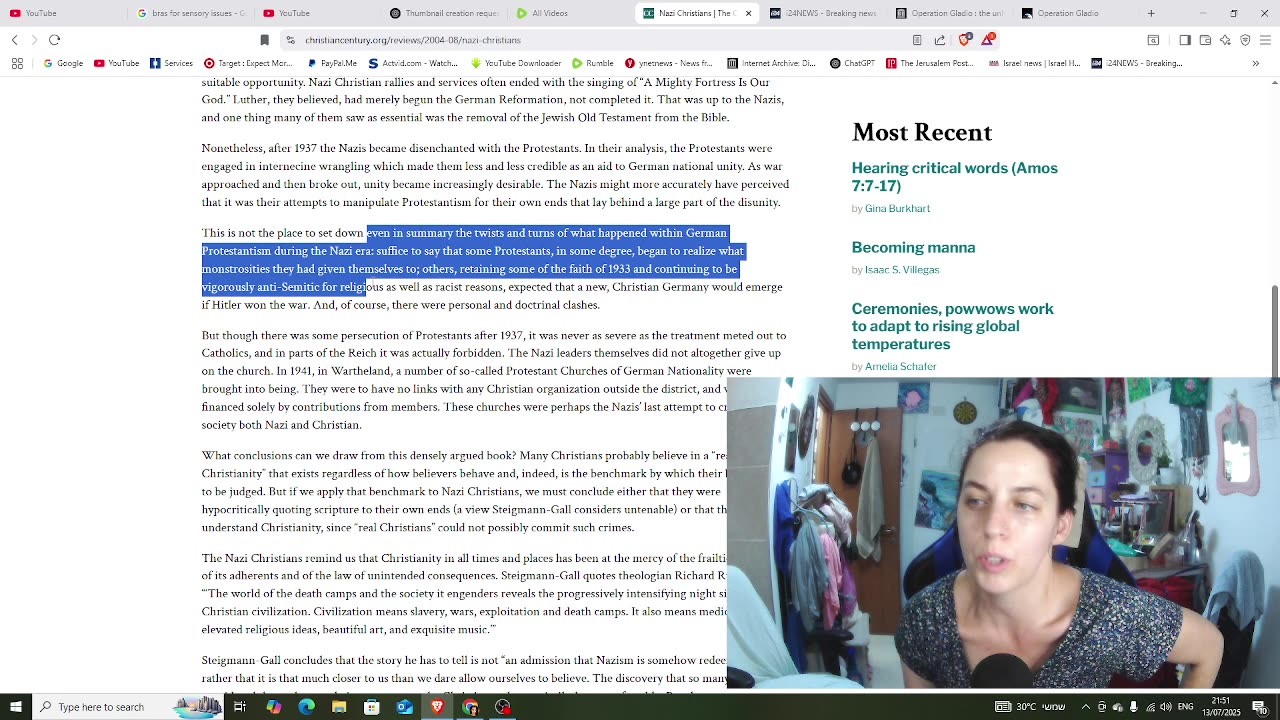The width and height of the screenshot is (1280, 720).
Task: Open Outlook from the taskbar
Action: tap(404, 707)
